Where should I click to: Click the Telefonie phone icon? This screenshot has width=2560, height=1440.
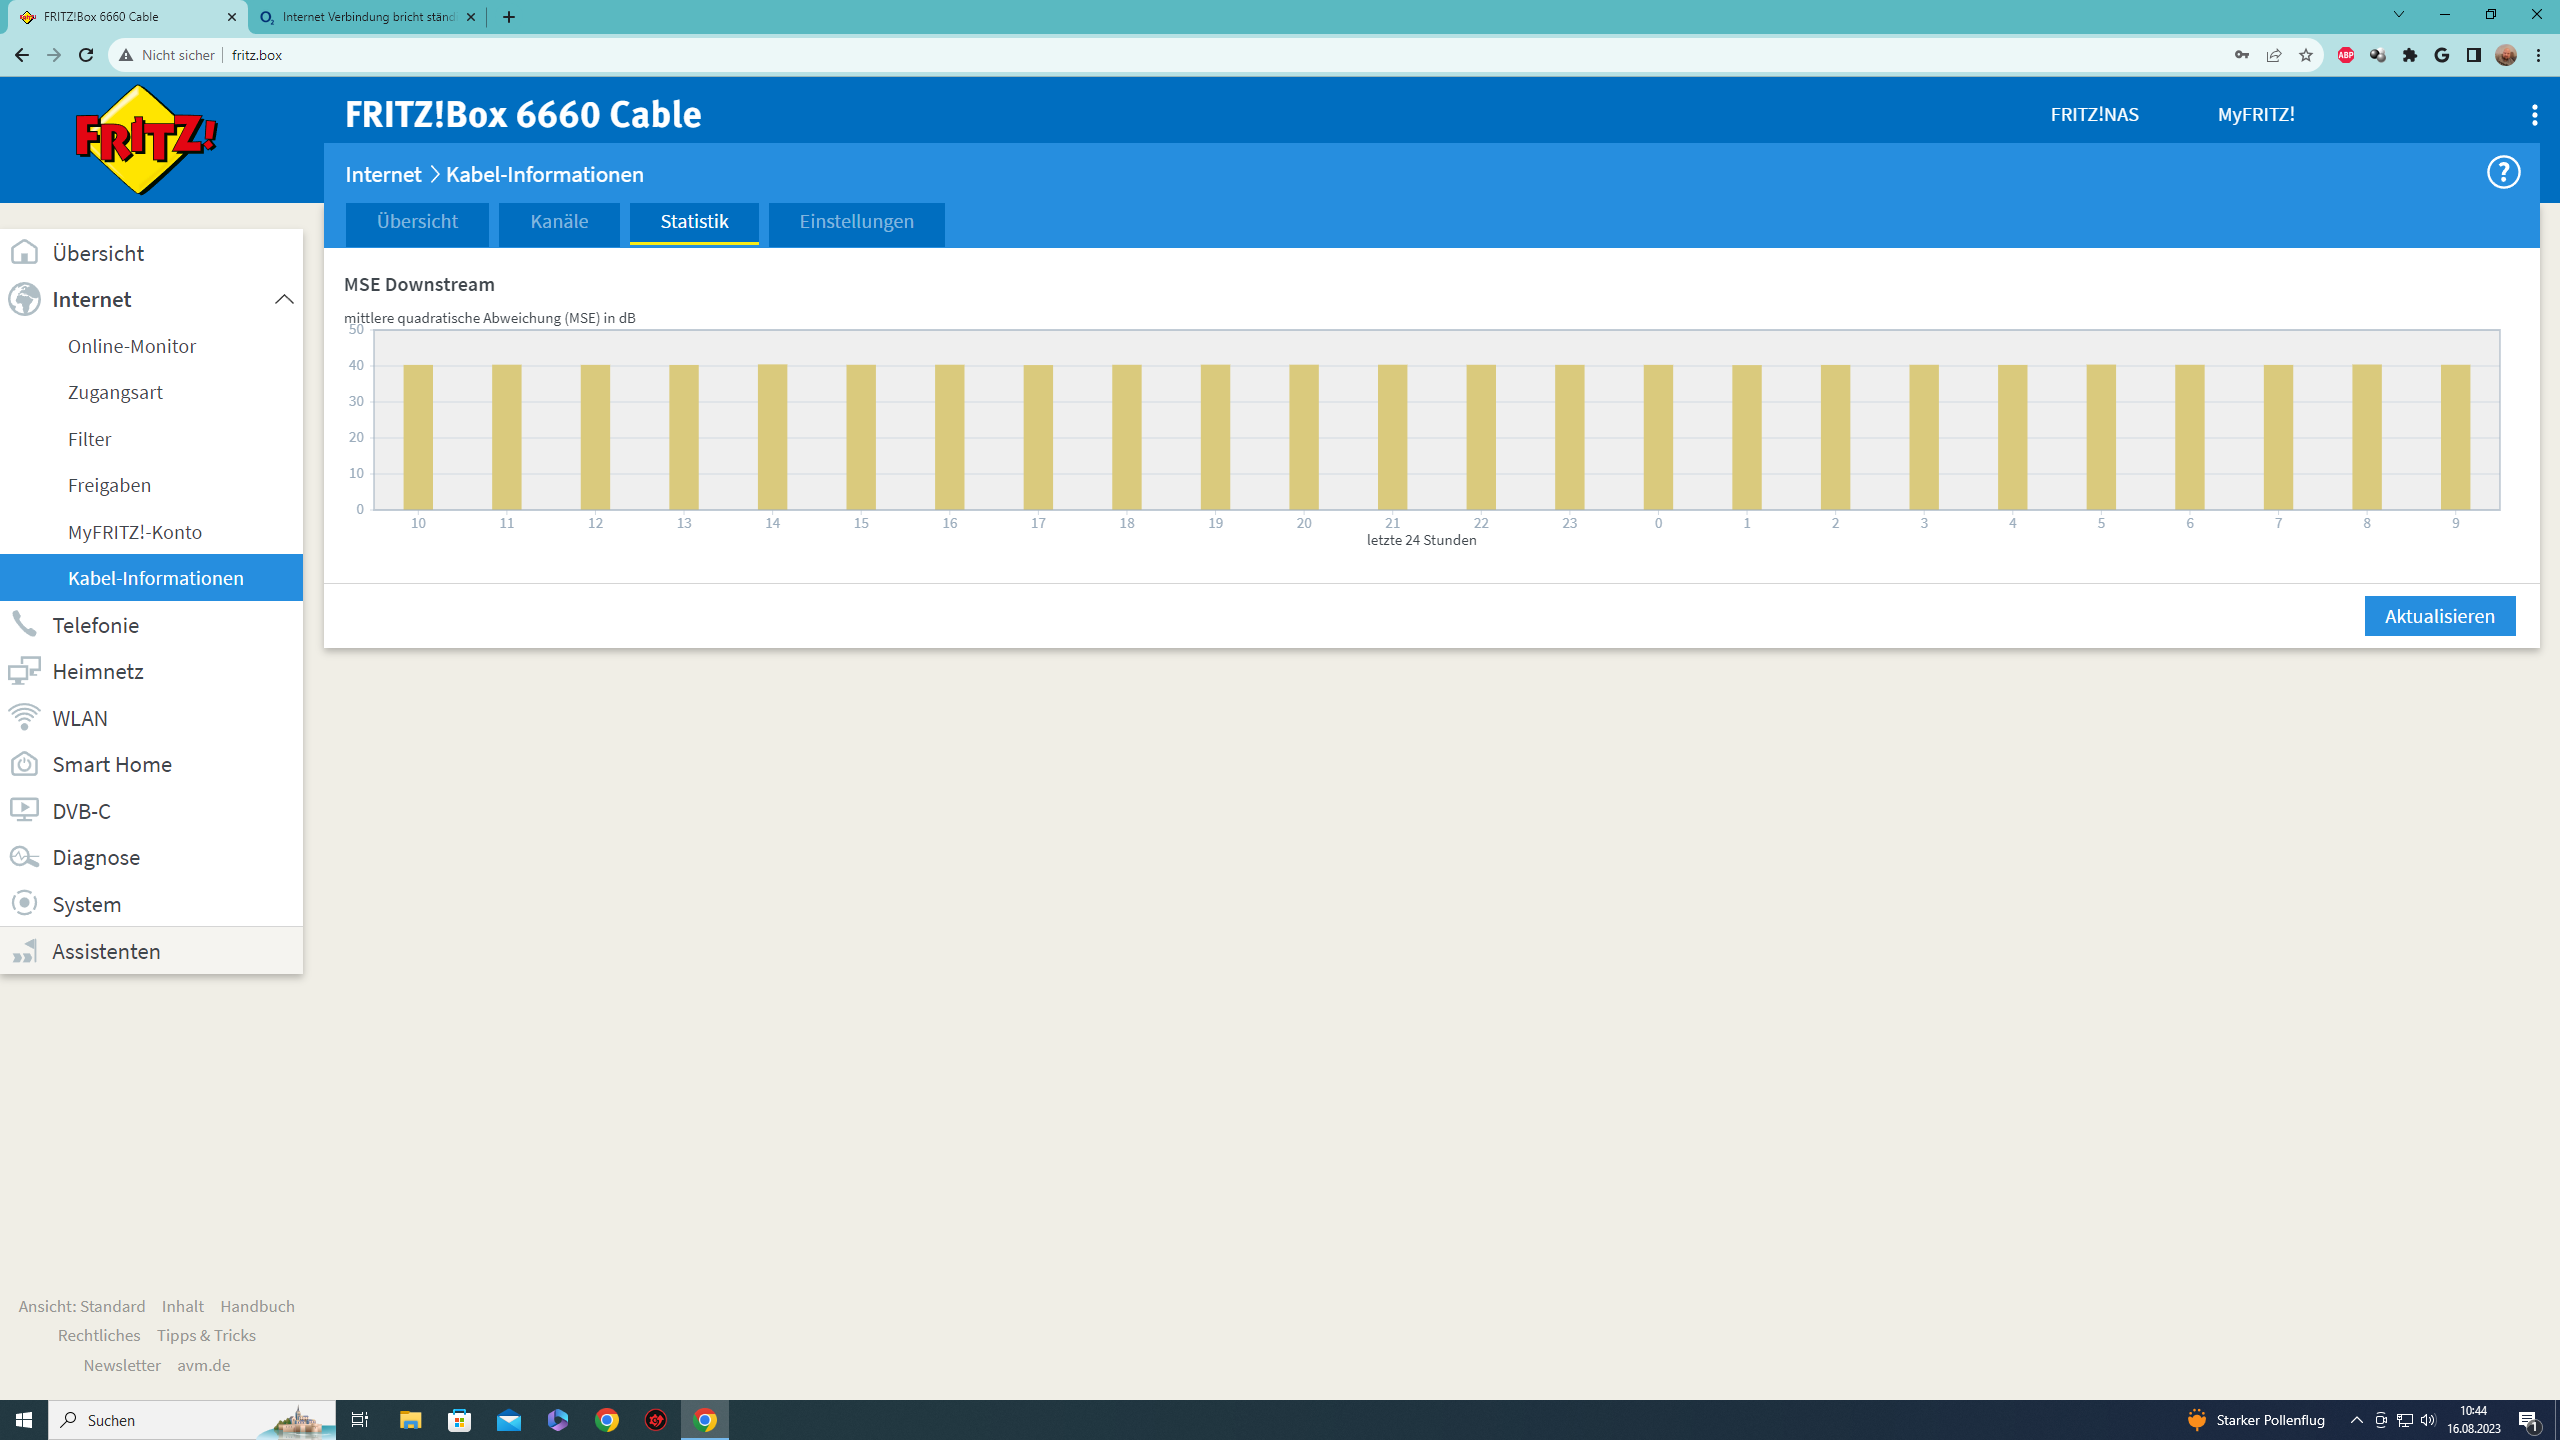point(24,625)
